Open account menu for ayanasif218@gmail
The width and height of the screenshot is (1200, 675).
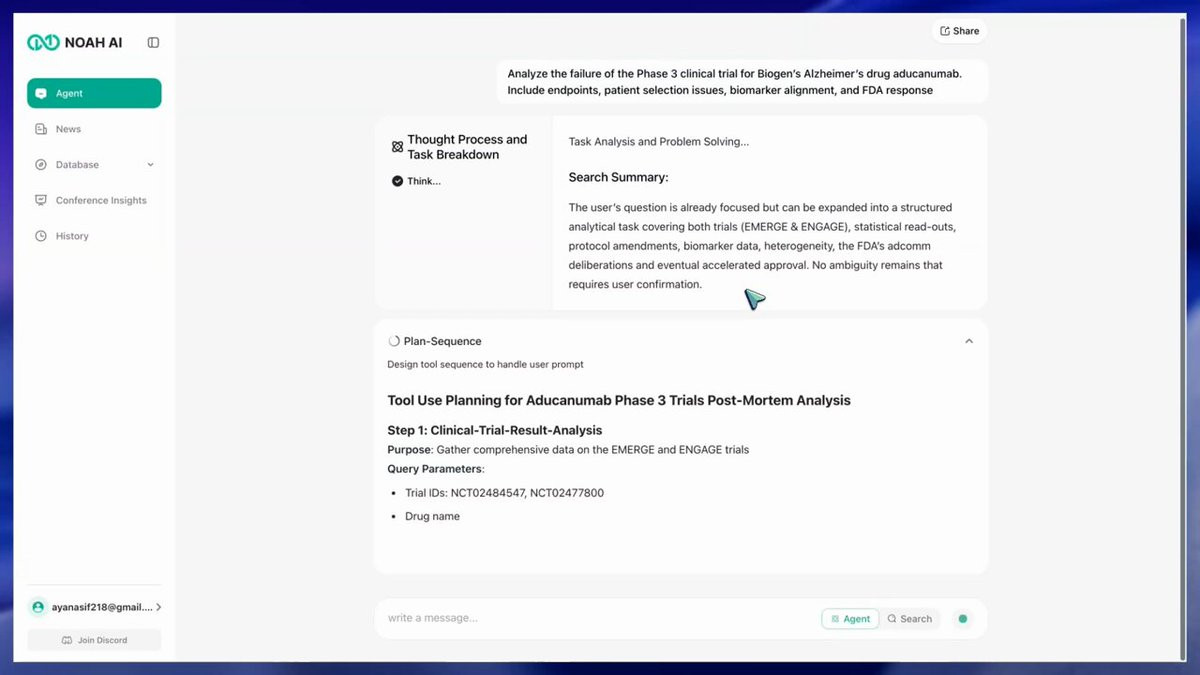click(x=94, y=607)
